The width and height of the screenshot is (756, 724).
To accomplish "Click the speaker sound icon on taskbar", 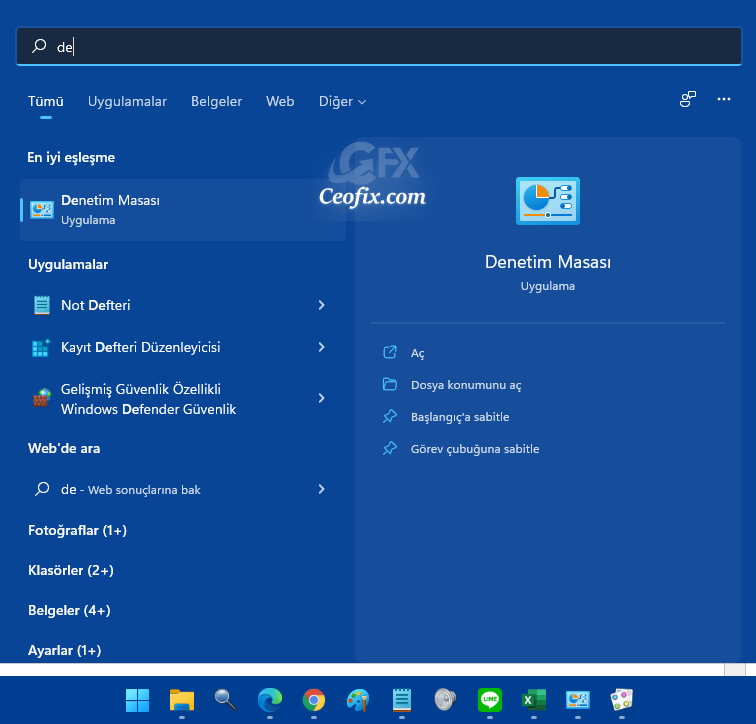I will pos(445,700).
